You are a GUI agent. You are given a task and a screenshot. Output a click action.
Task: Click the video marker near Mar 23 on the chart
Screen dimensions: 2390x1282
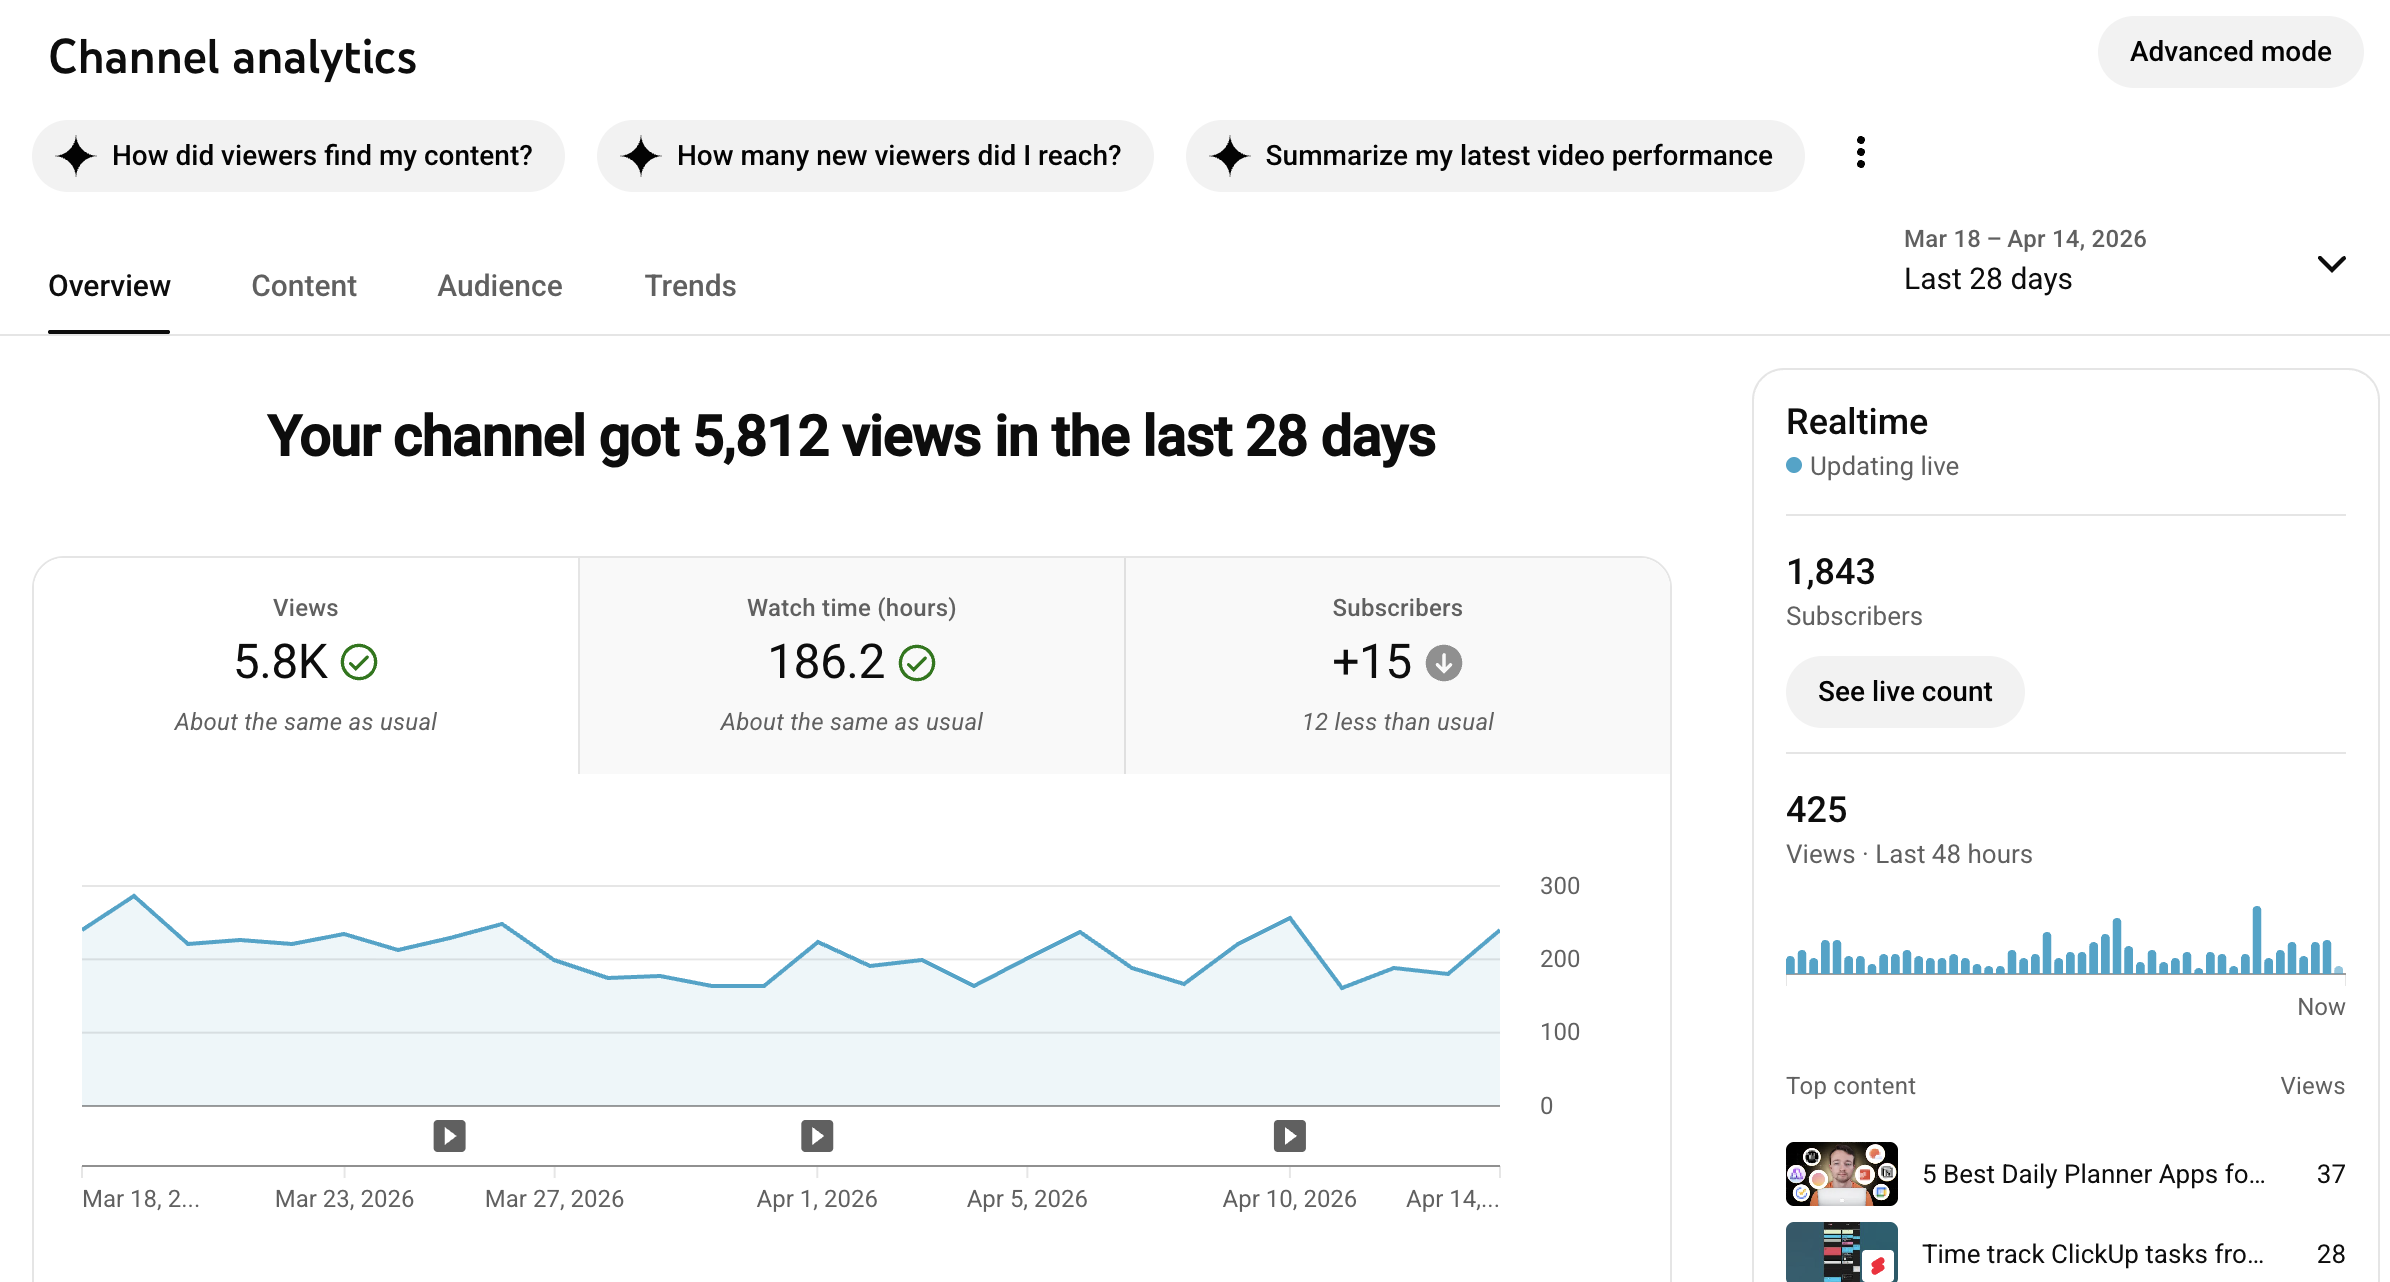[449, 1136]
